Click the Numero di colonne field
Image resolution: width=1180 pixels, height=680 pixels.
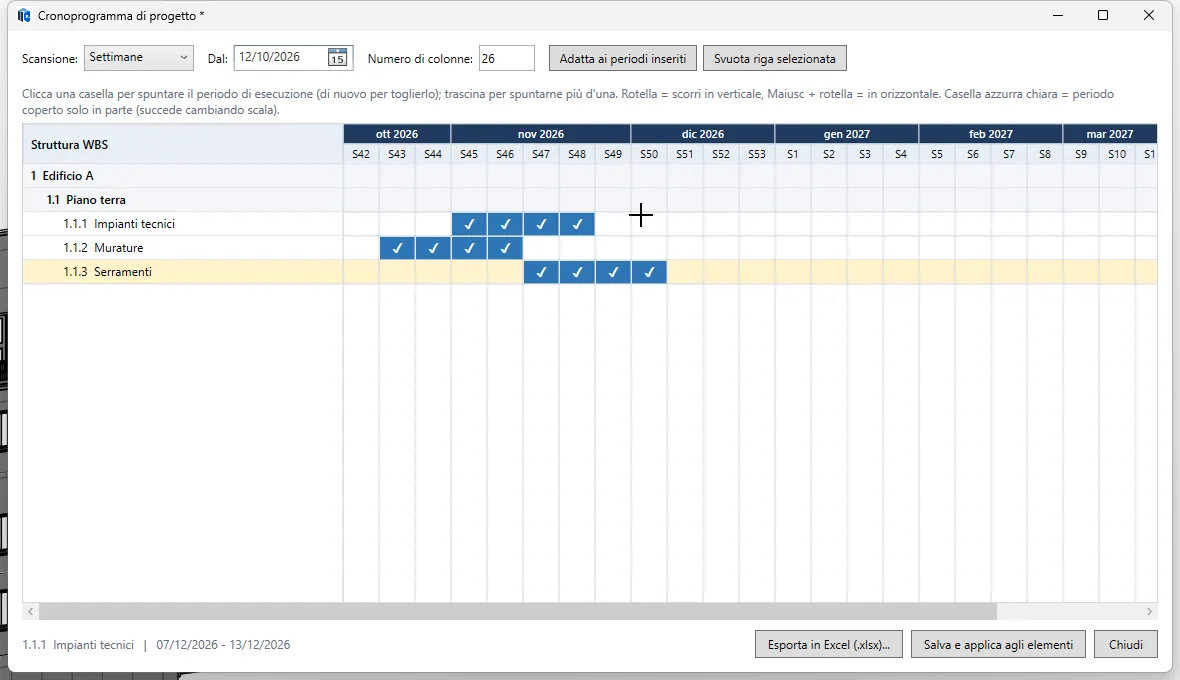coord(506,58)
